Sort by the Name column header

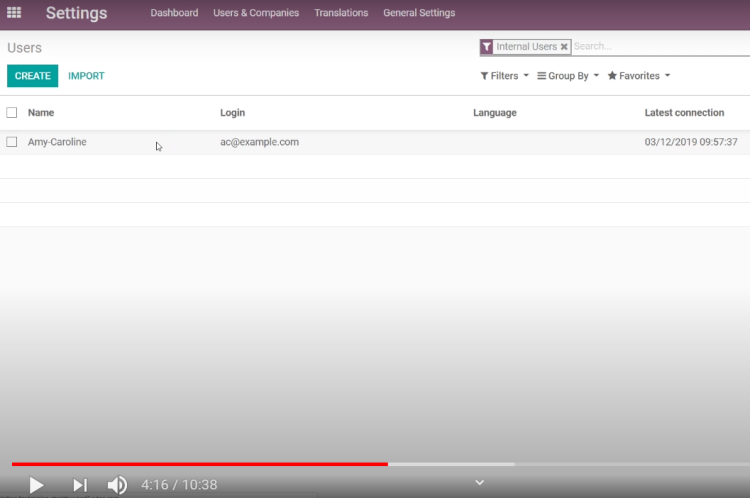(x=41, y=112)
